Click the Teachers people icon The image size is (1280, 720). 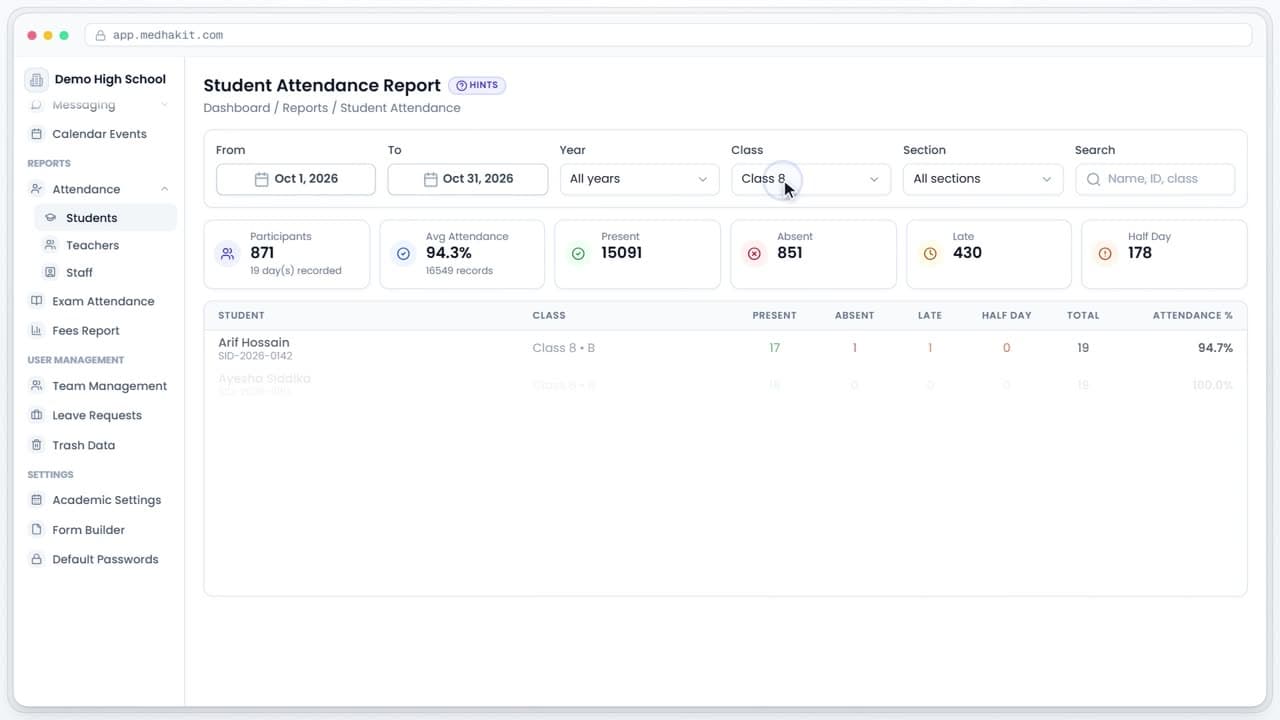pyautogui.click(x=51, y=245)
